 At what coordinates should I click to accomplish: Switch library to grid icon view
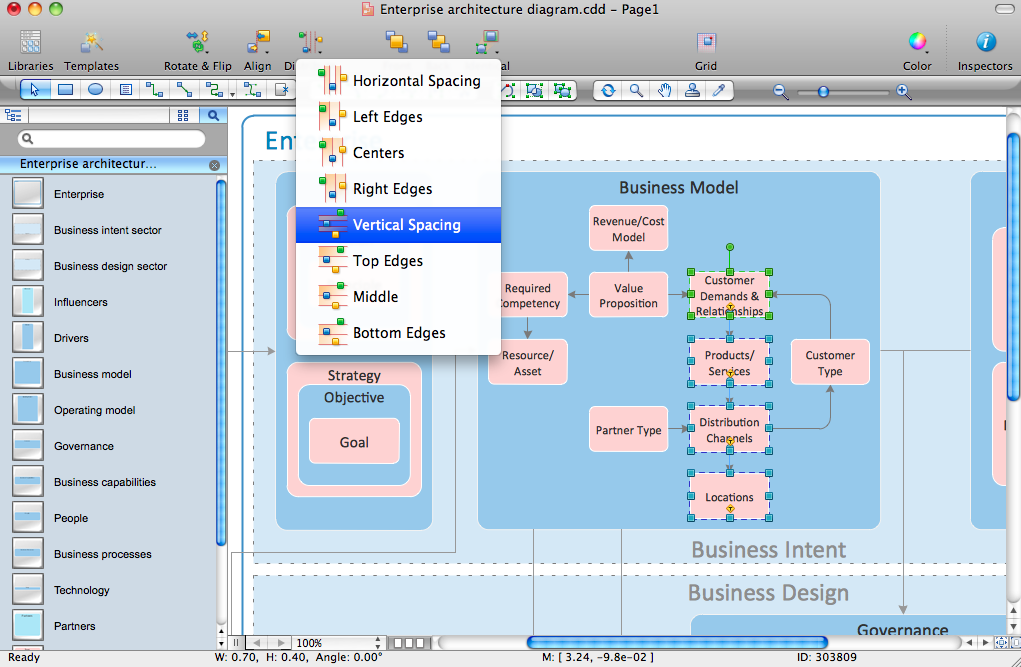pos(183,115)
